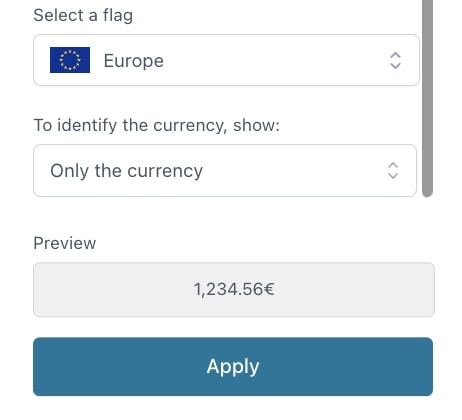Click the upward arrow in Europe selector chevron
462x420 pixels.
point(395,55)
